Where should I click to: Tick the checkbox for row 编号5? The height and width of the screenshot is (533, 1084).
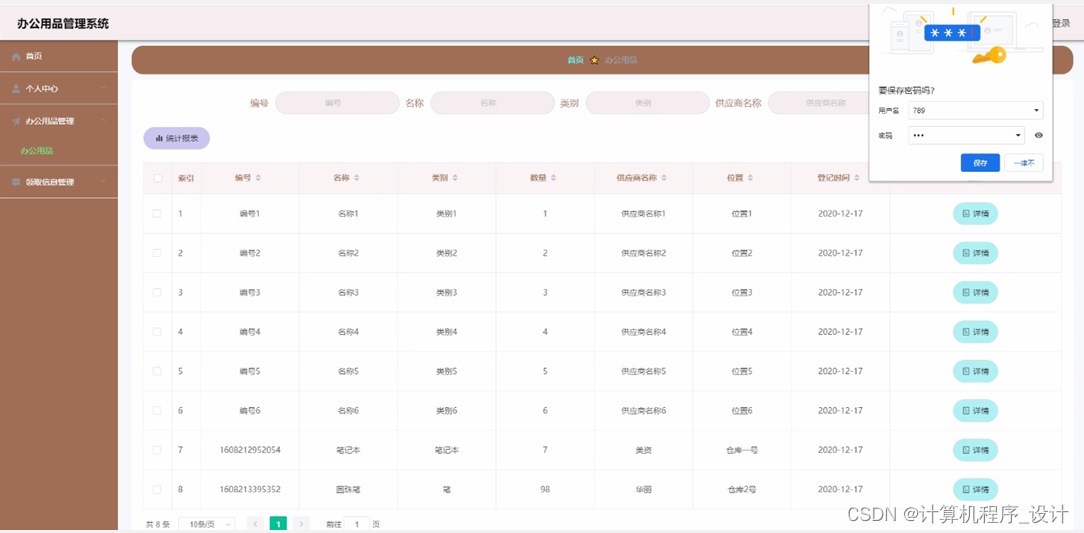click(158, 371)
